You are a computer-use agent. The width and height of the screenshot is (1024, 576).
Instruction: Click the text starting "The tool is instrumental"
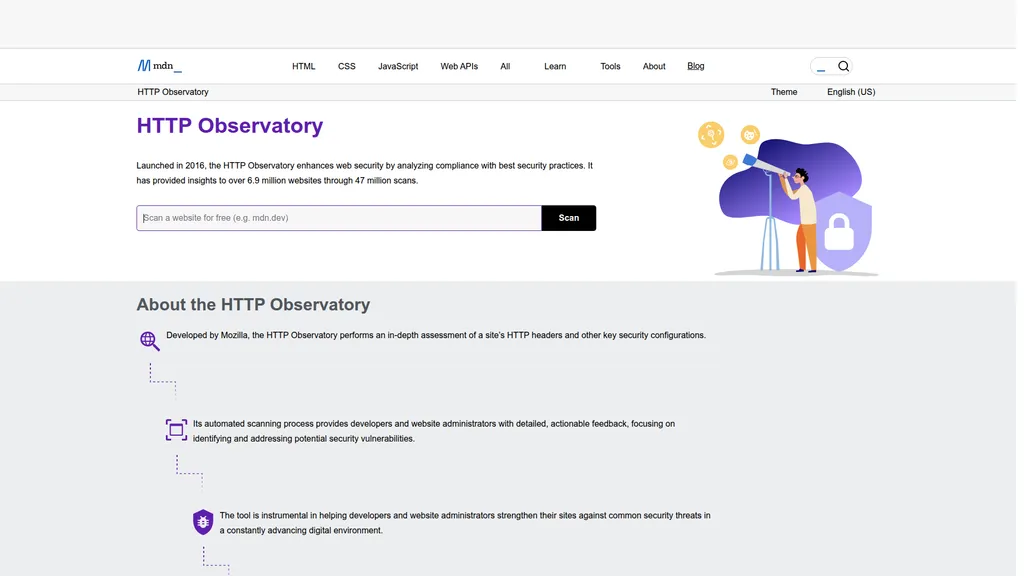465,522
